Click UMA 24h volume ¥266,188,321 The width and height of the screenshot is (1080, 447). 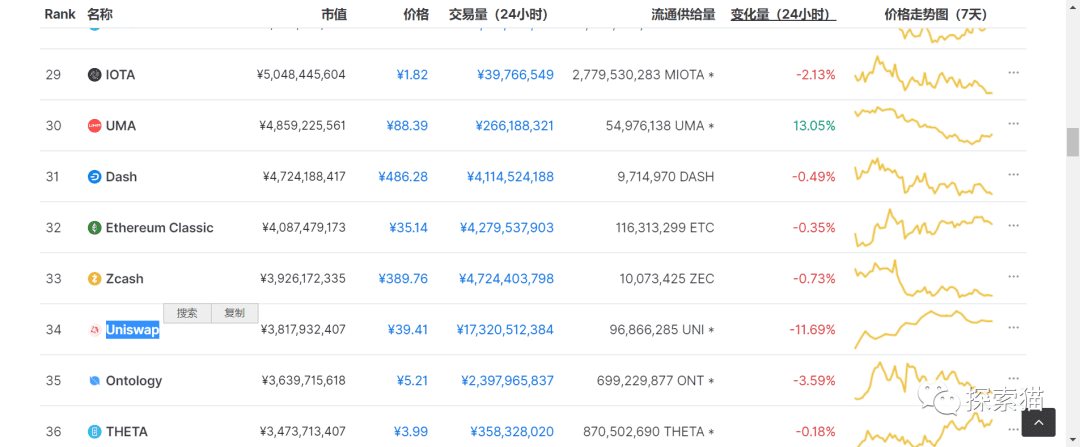pyautogui.click(x=515, y=126)
